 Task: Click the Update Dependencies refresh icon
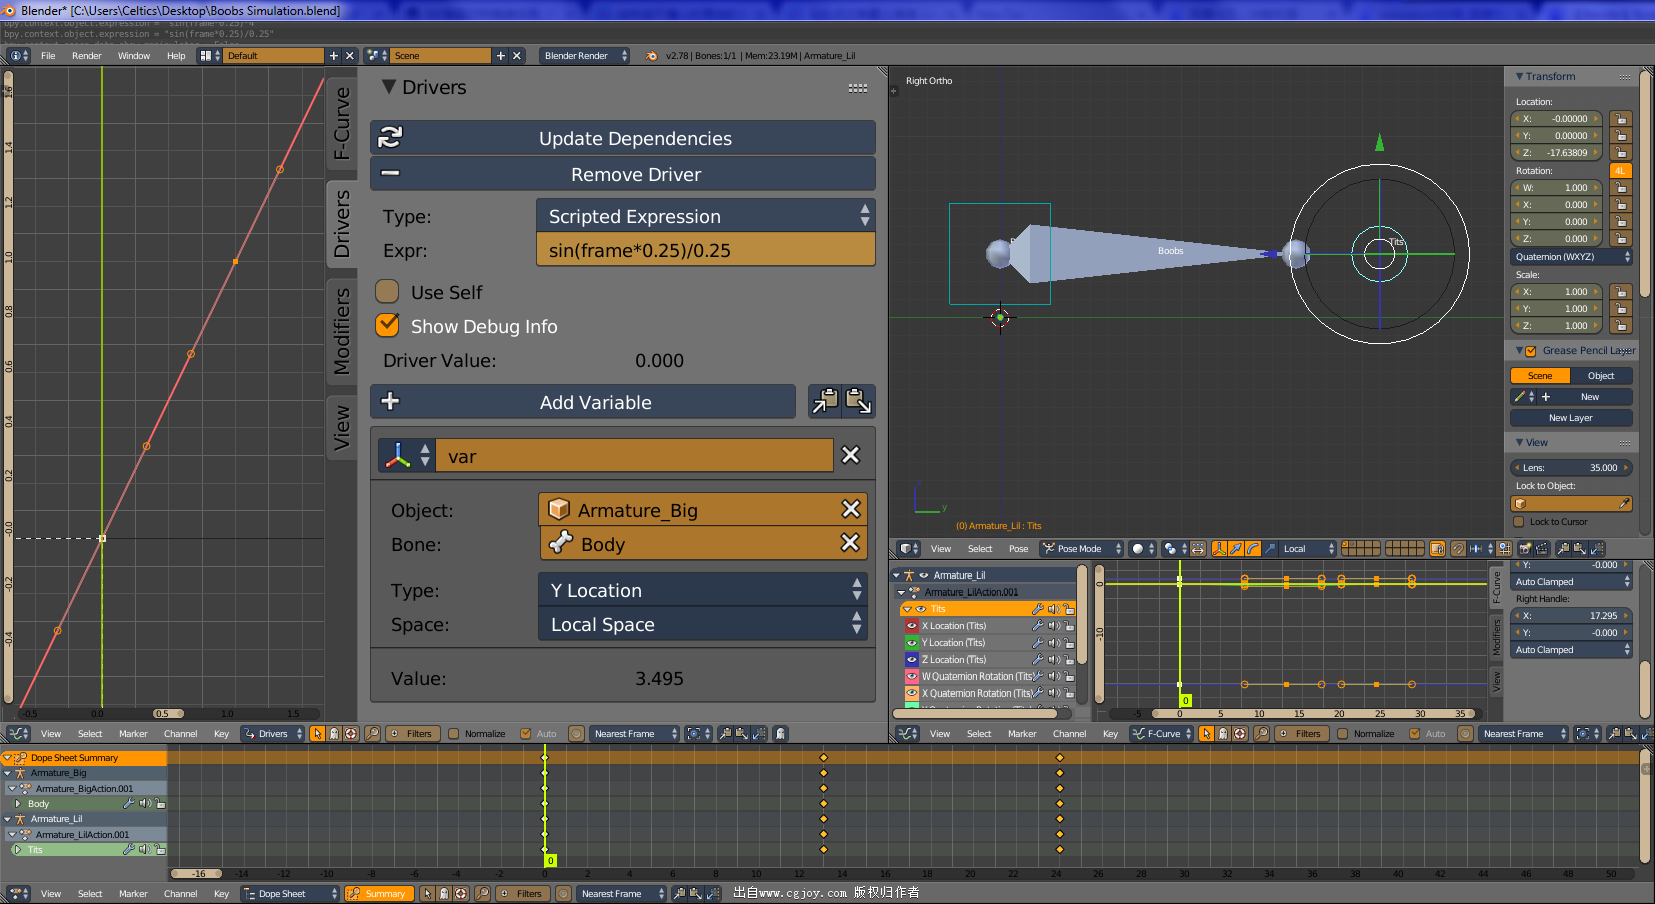(391, 137)
